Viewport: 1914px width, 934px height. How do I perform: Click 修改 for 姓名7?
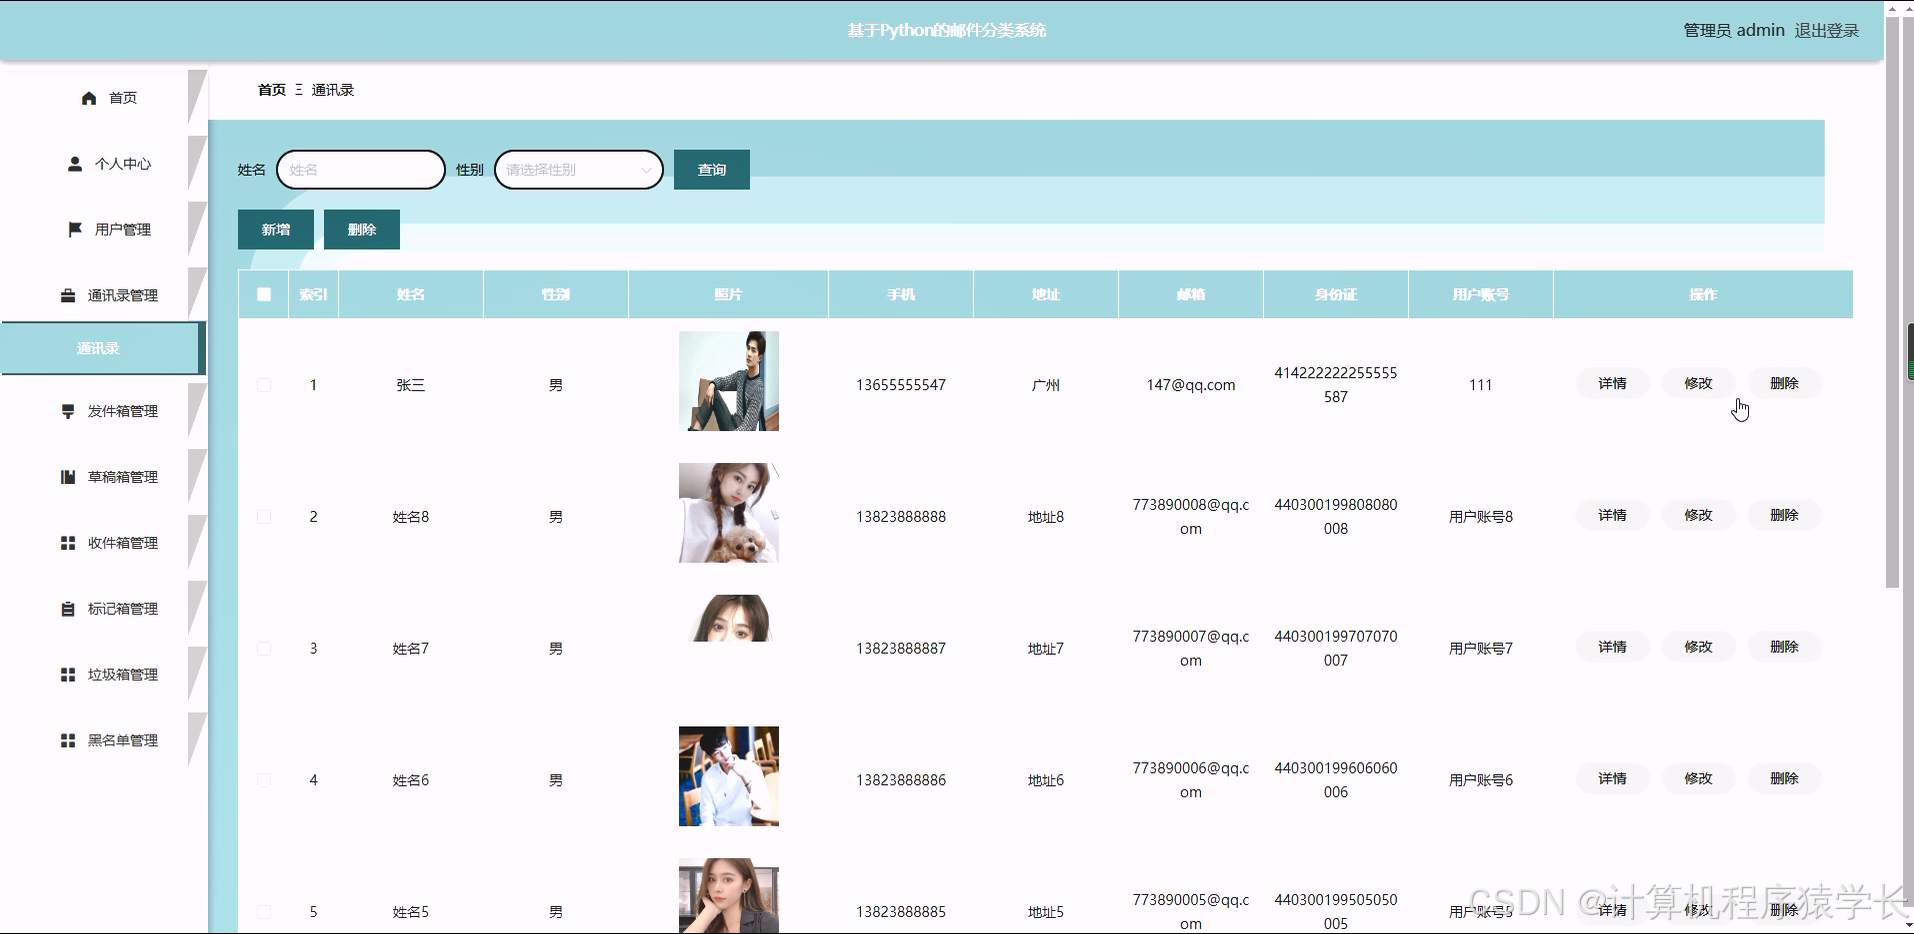pyautogui.click(x=1698, y=648)
